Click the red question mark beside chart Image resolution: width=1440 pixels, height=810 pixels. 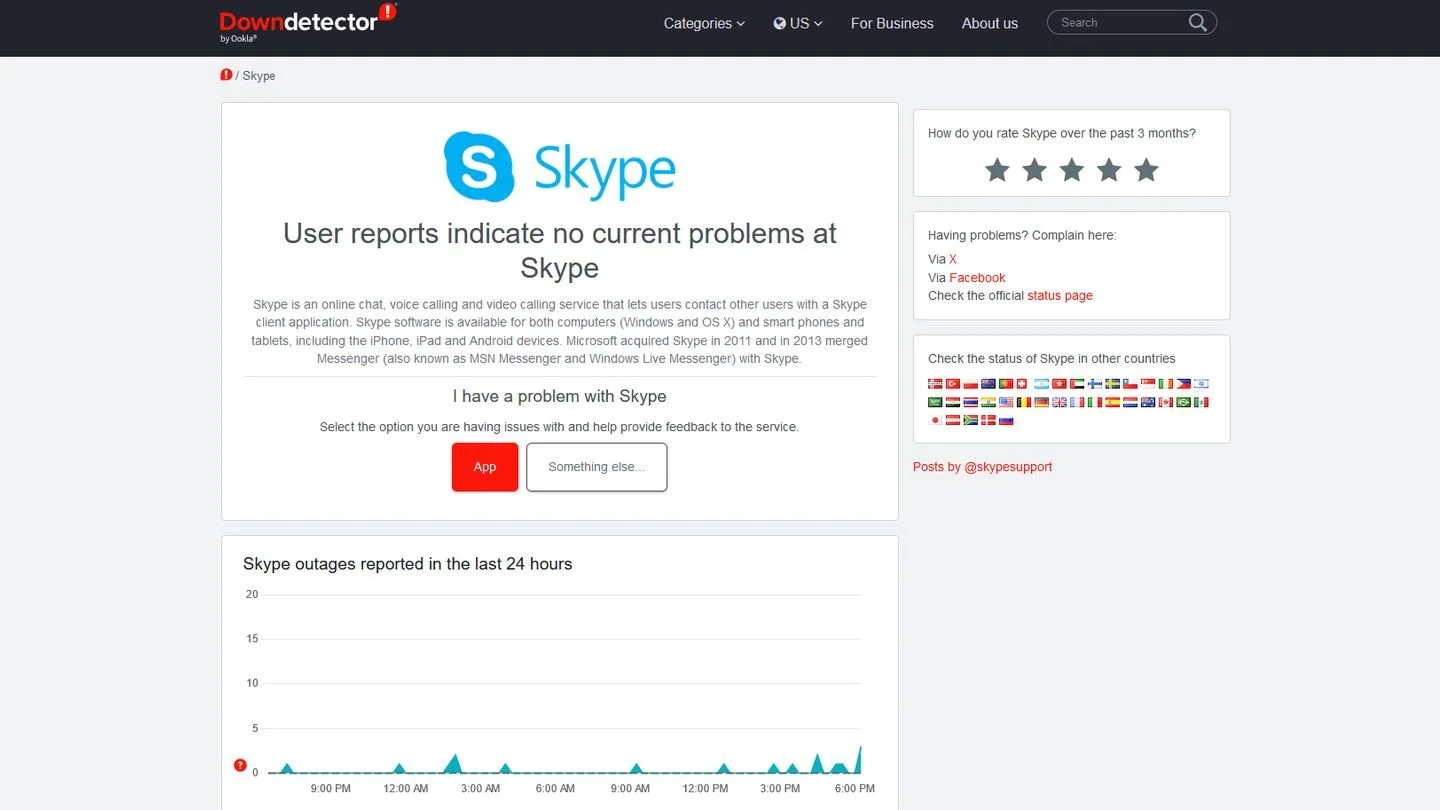click(x=240, y=765)
